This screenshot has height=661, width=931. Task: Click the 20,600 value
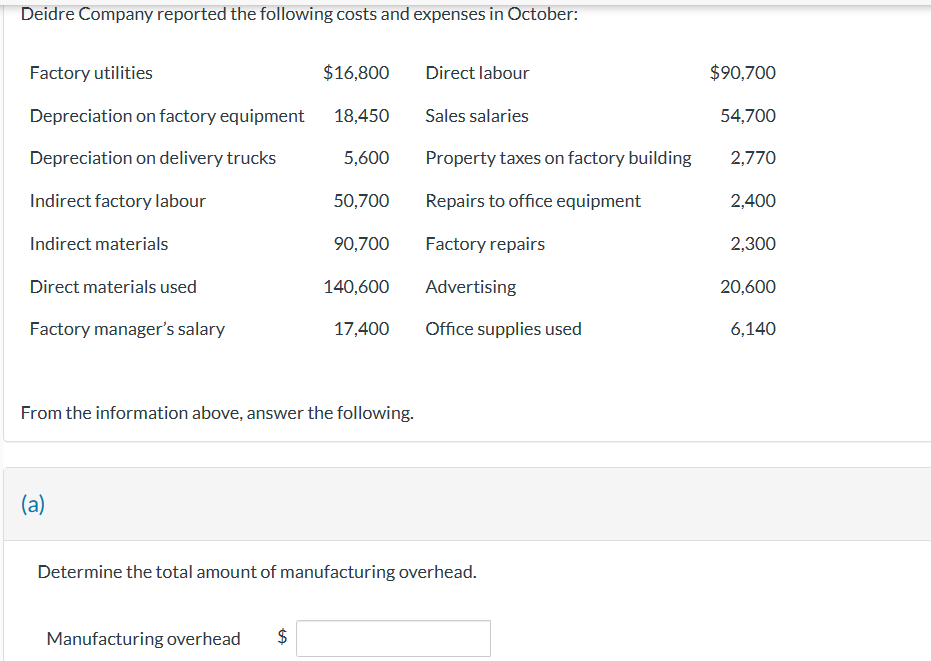748,287
